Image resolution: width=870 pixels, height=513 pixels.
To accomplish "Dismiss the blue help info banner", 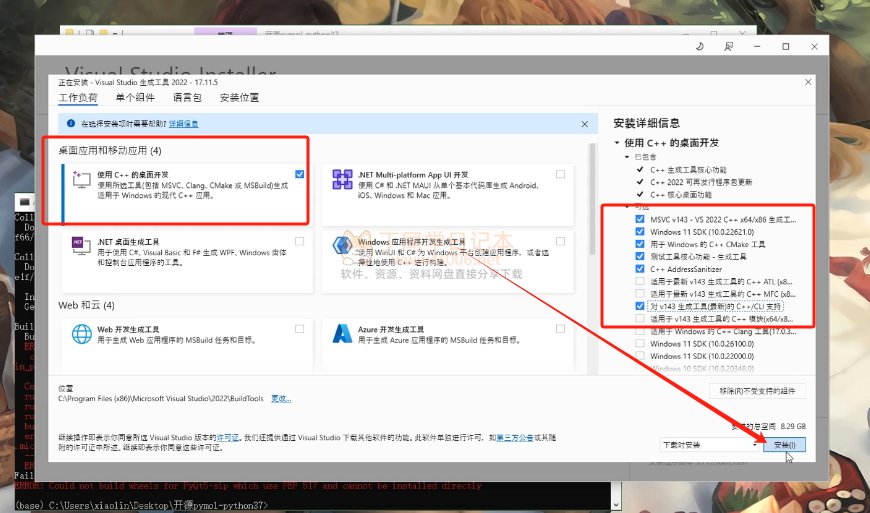I will 584,123.
